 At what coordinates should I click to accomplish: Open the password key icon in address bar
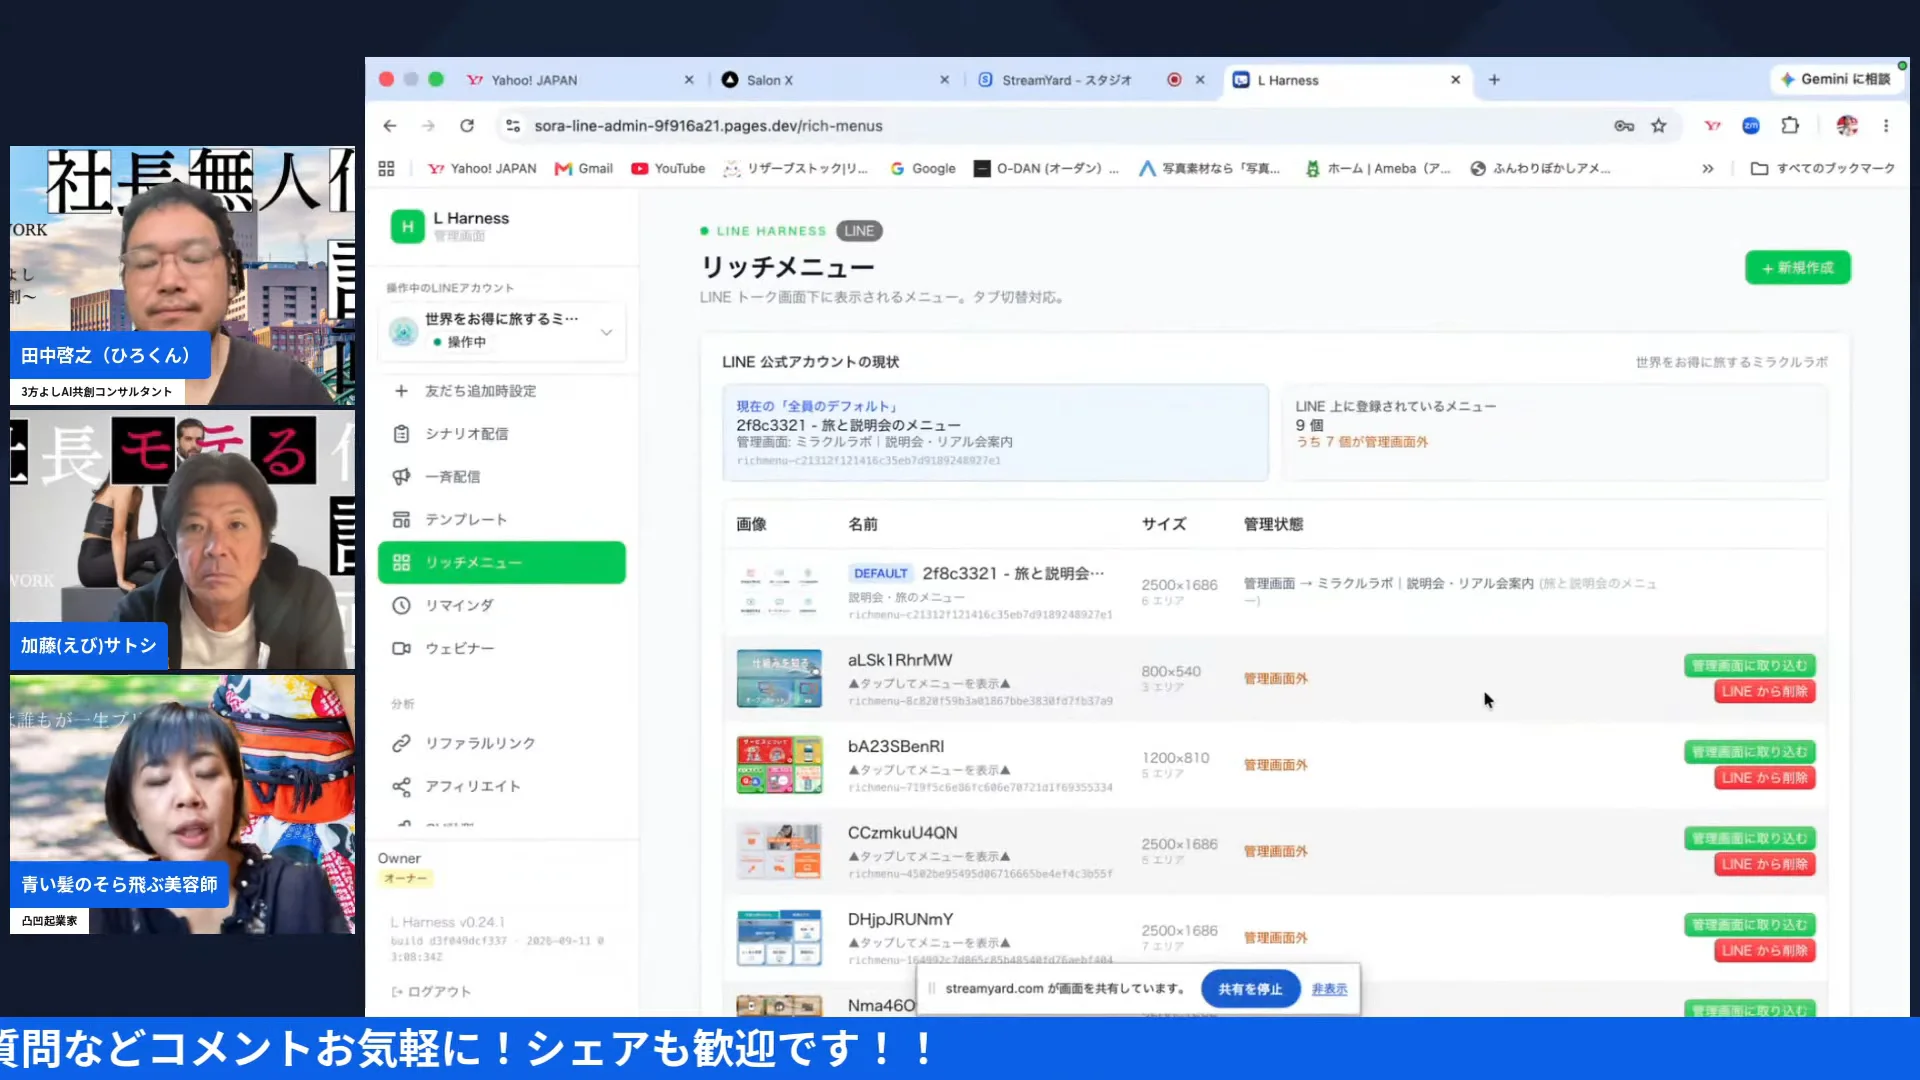pos(1624,126)
